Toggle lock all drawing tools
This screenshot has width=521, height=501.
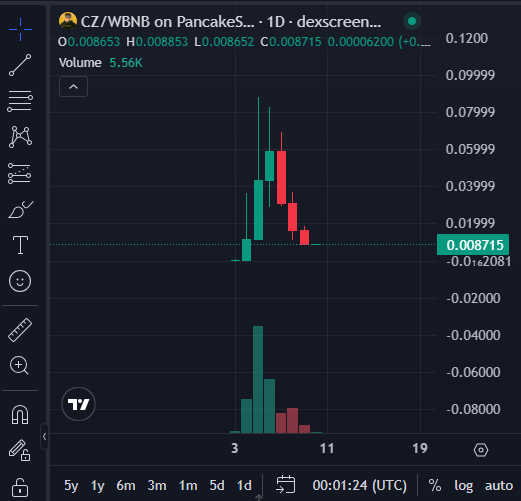pyautogui.click(x=20, y=487)
